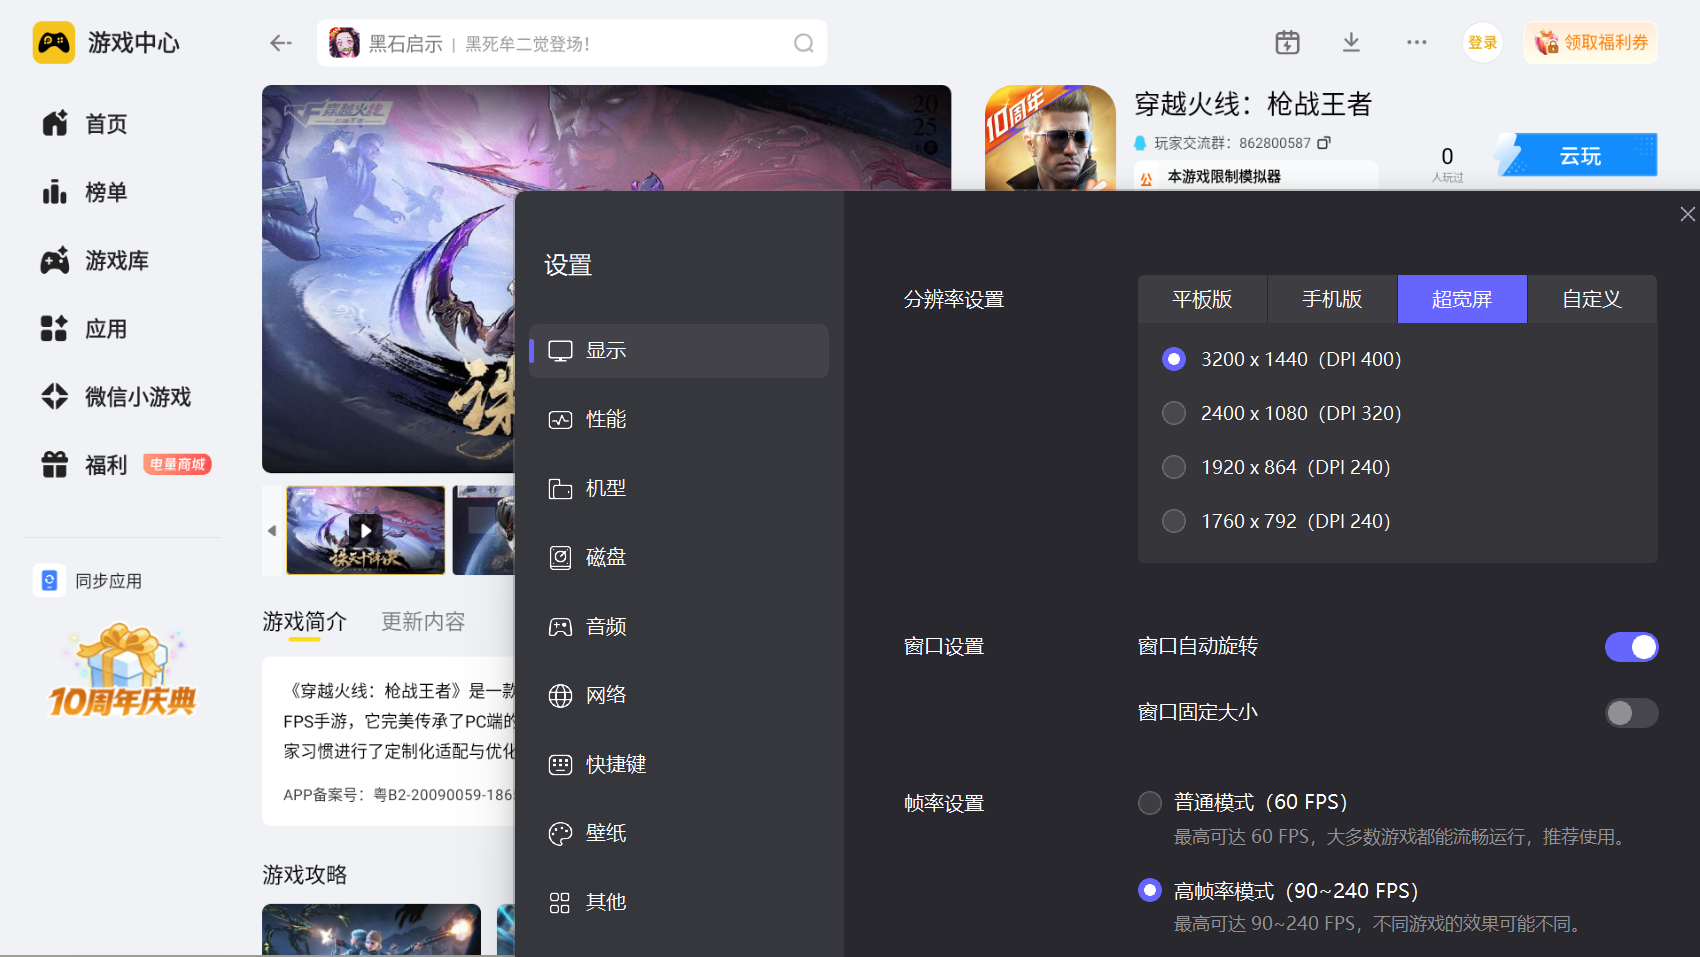Image resolution: width=1700 pixels, height=957 pixels.
Task: Open the downloads icon
Action: point(1351,42)
